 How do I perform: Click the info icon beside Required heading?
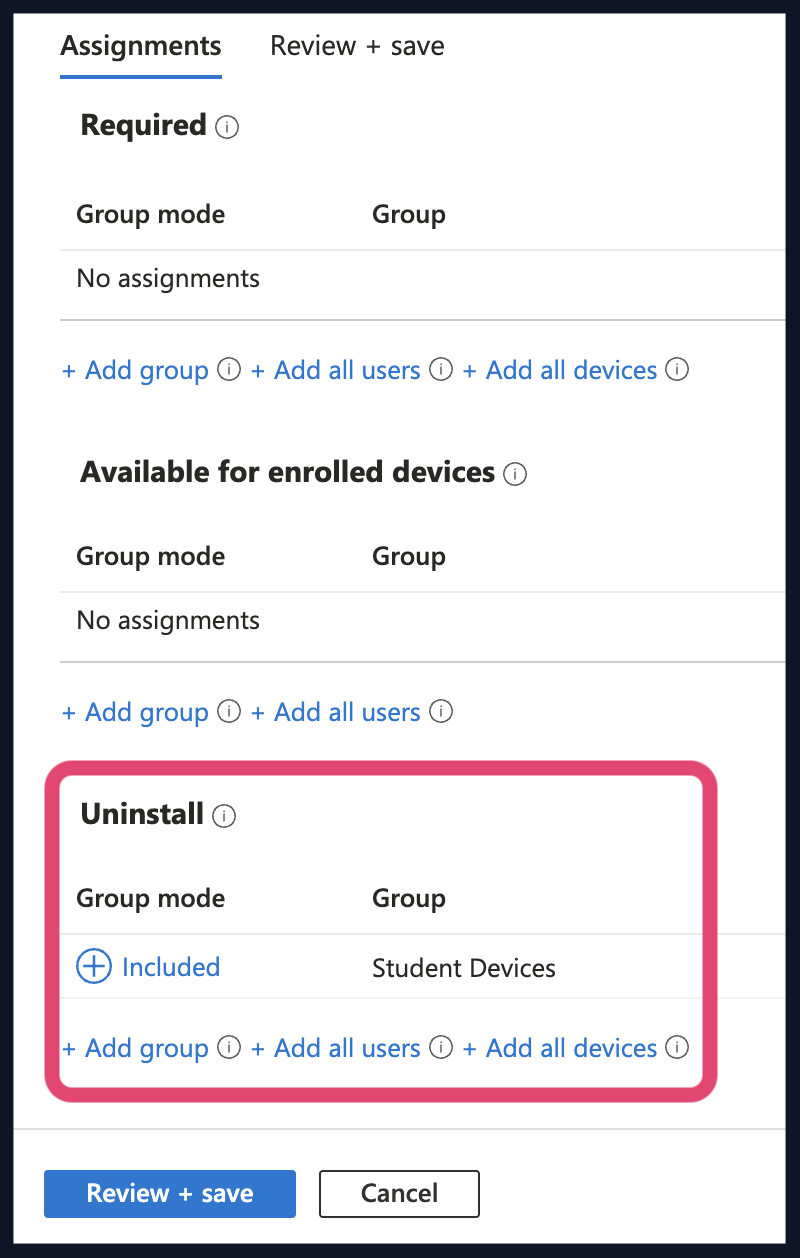click(x=227, y=128)
